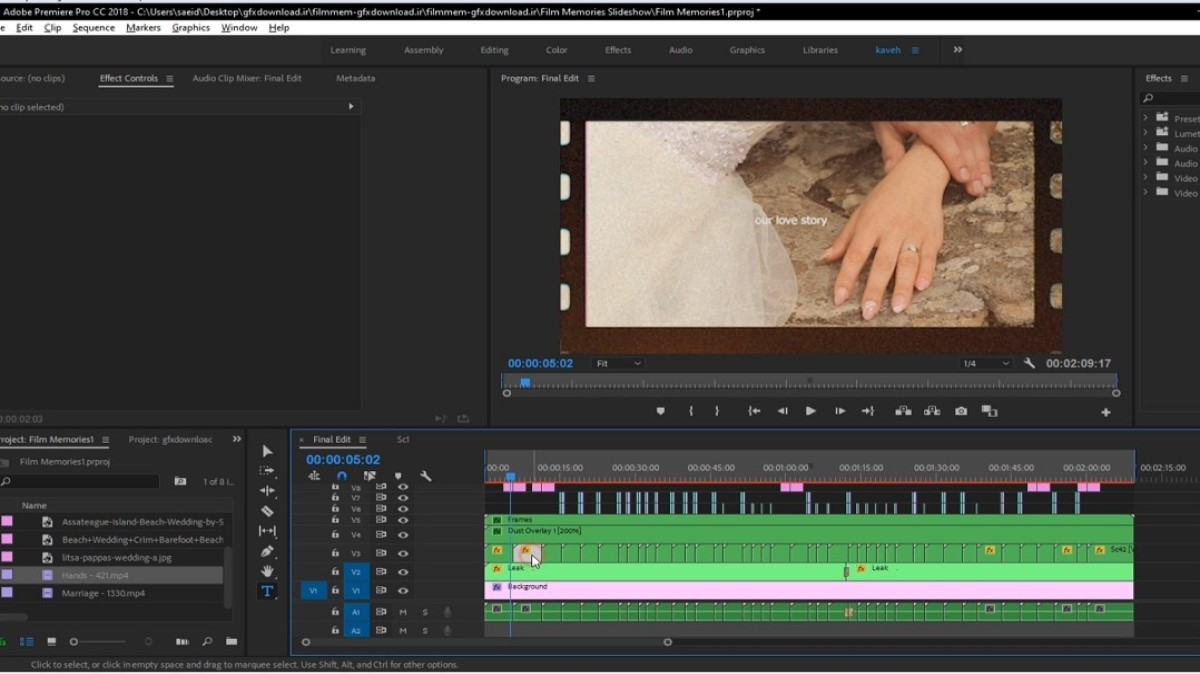Expand the Lumetri folder in Effects
Image resolution: width=1200 pixels, height=674 pixels.
(1146, 133)
